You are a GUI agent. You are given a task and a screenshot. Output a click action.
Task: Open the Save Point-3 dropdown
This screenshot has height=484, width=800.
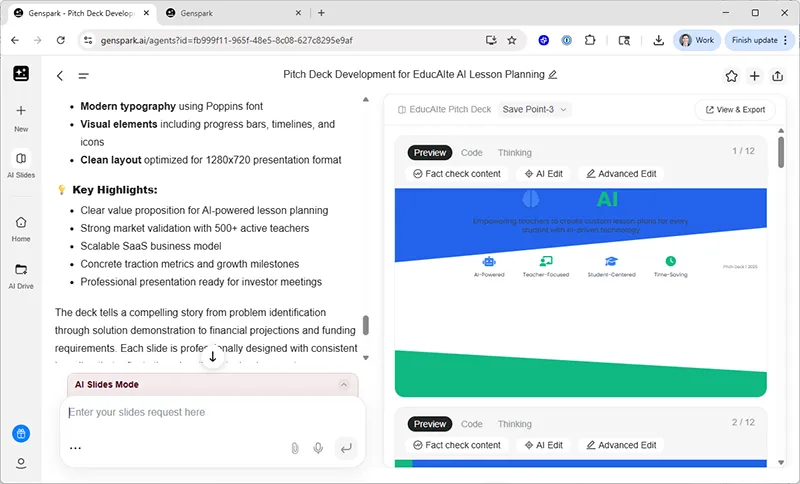click(x=535, y=109)
